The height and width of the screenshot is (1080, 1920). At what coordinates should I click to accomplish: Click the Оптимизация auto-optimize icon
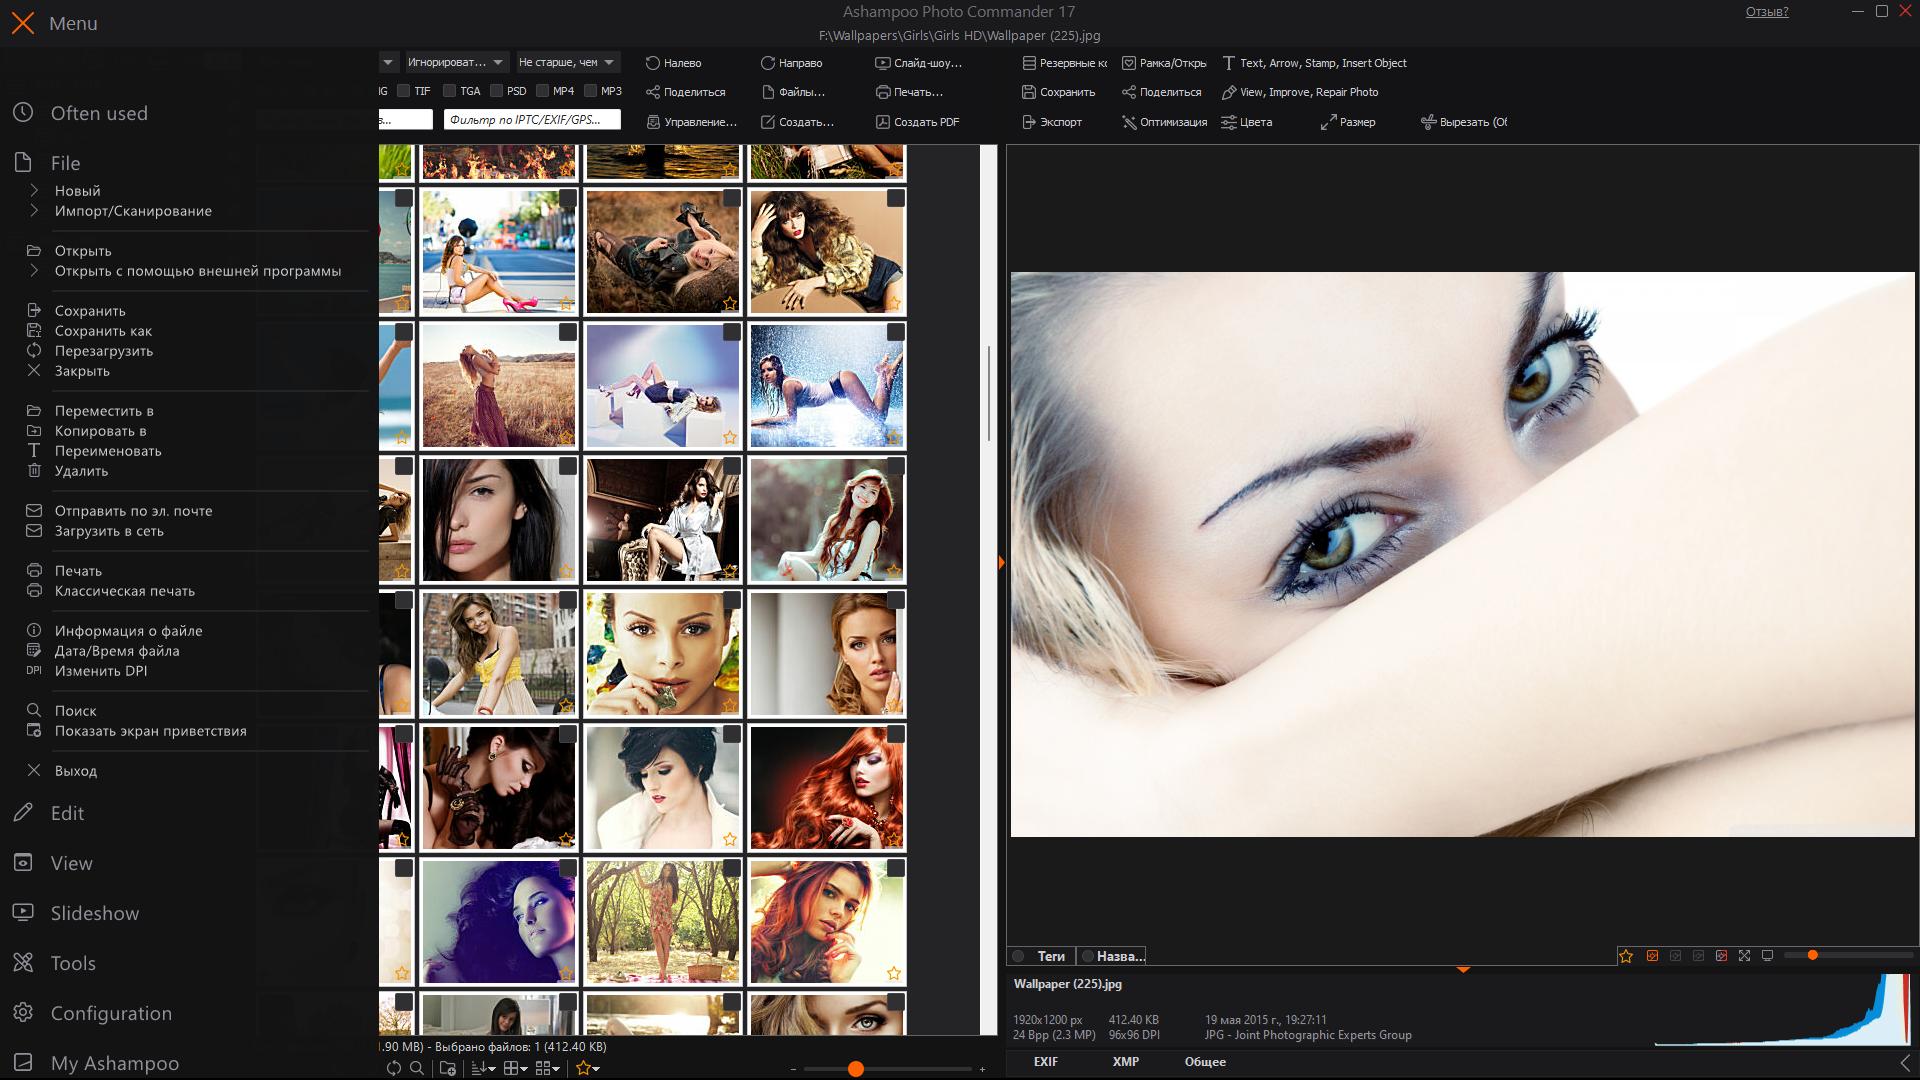(x=1129, y=122)
